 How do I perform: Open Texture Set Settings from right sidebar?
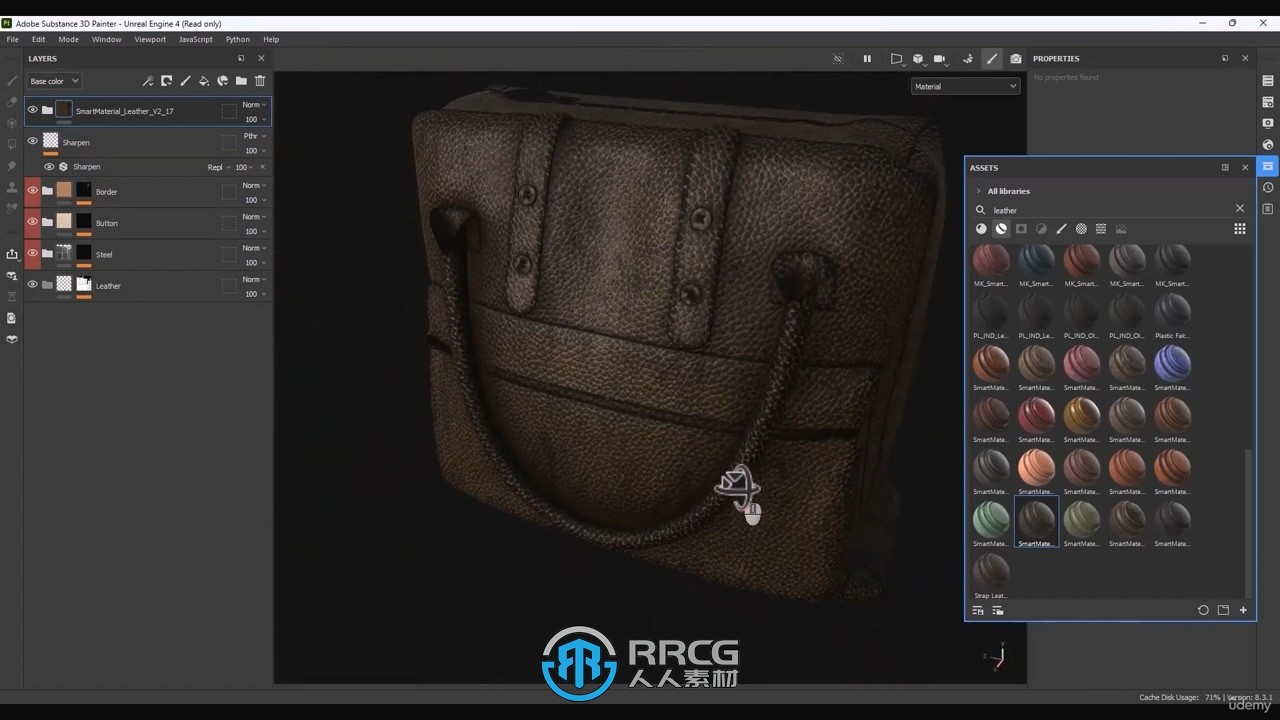tap(1268, 102)
